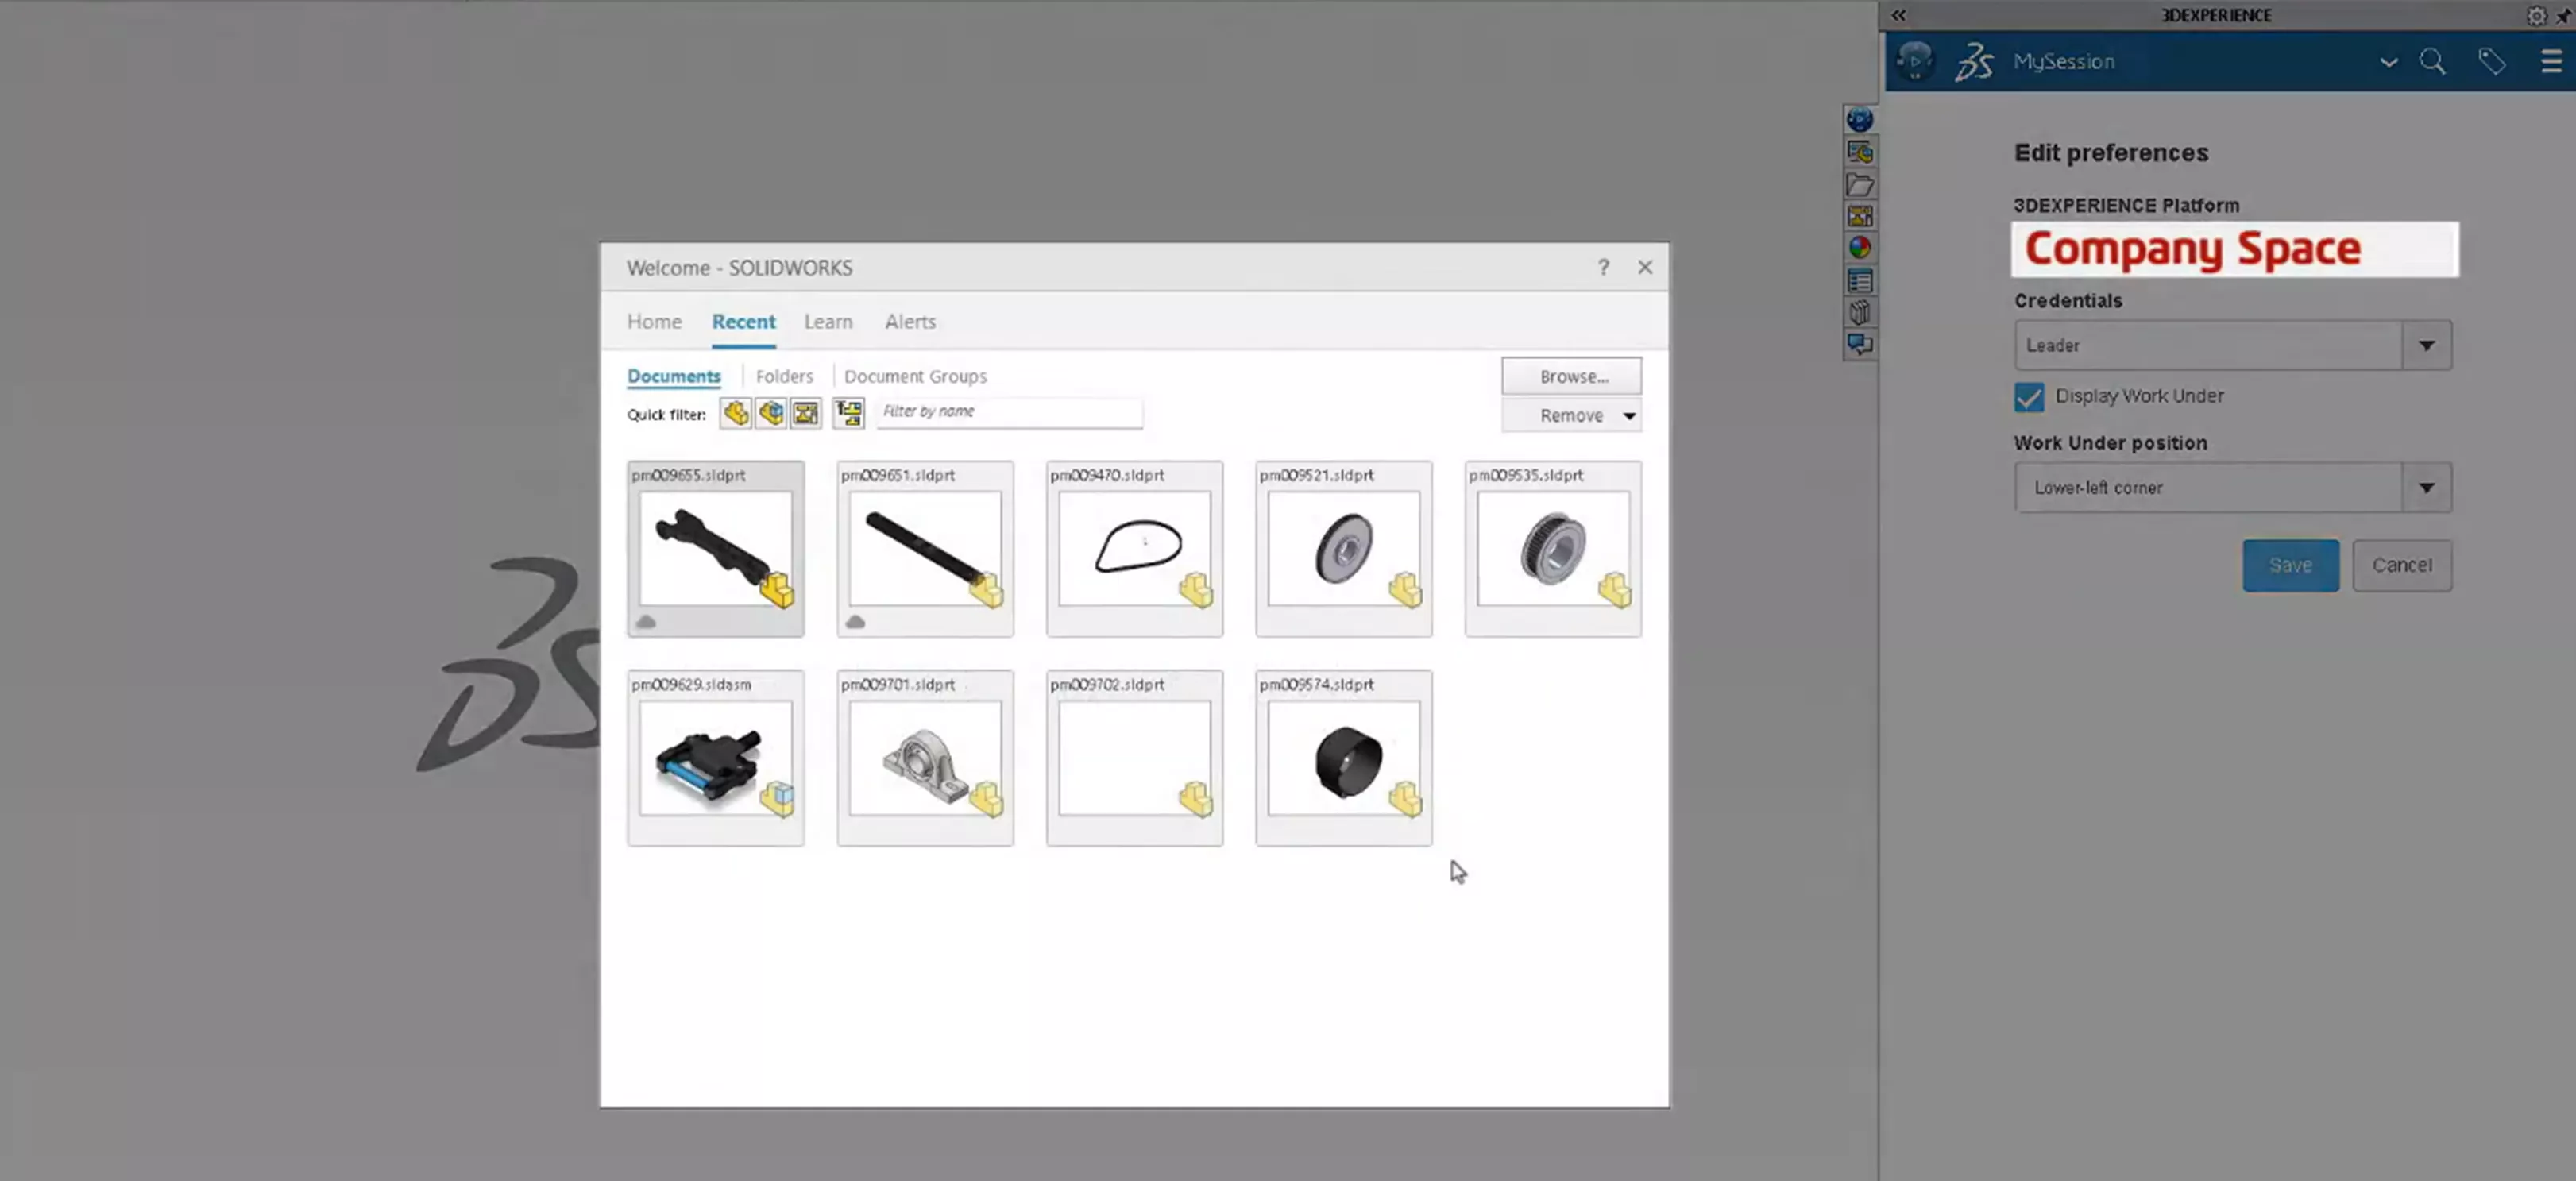Open the forum speech bubbles tab
Viewport: 2576px width, 1181px height.
click(x=1859, y=345)
